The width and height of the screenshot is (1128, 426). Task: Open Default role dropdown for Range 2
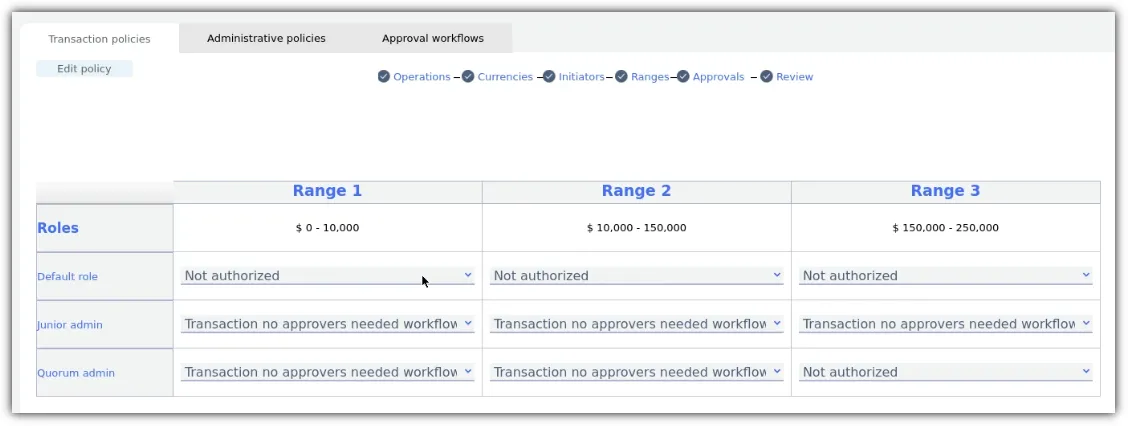point(637,276)
